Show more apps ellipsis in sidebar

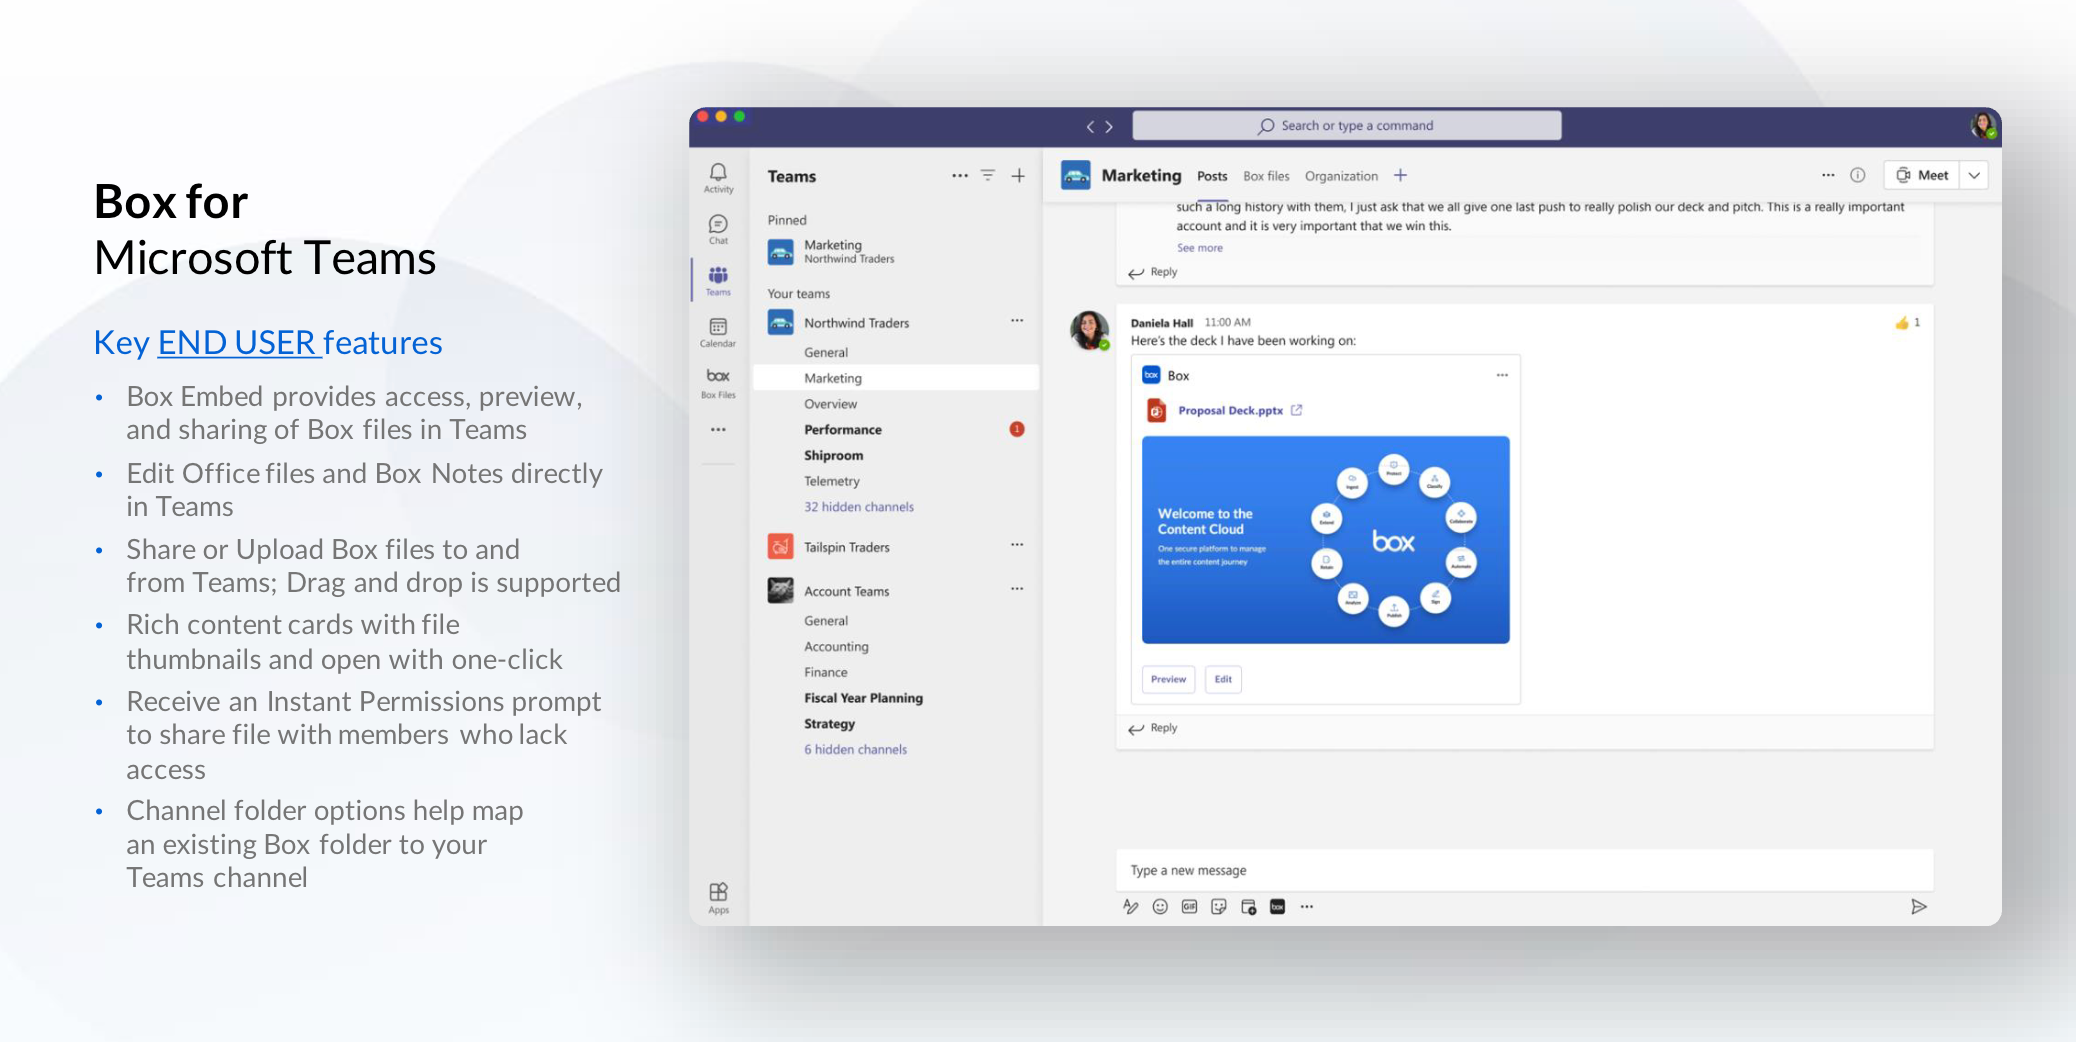click(718, 429)
